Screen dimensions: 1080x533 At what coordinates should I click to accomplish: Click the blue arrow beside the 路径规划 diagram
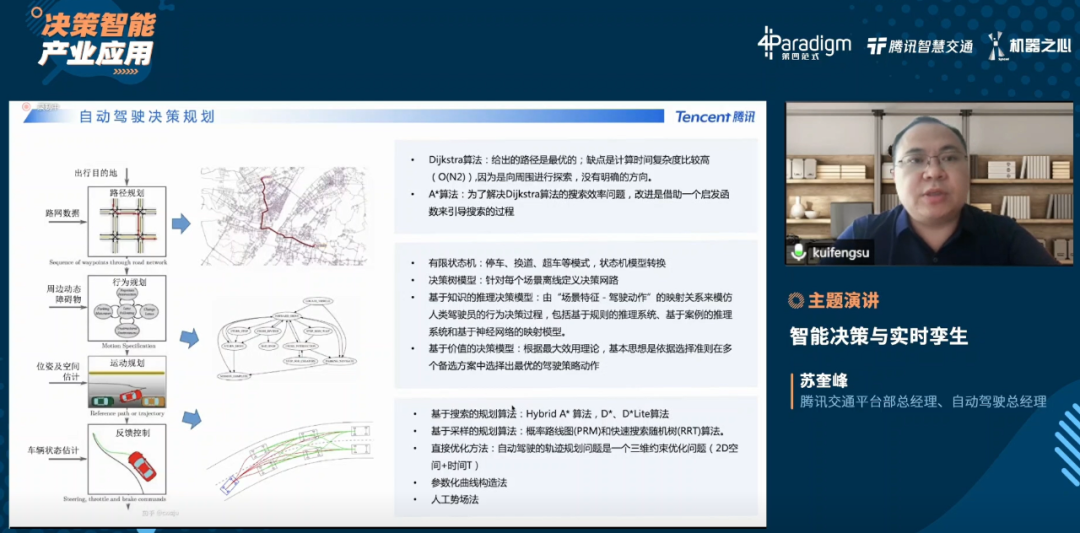coord(181,223)
